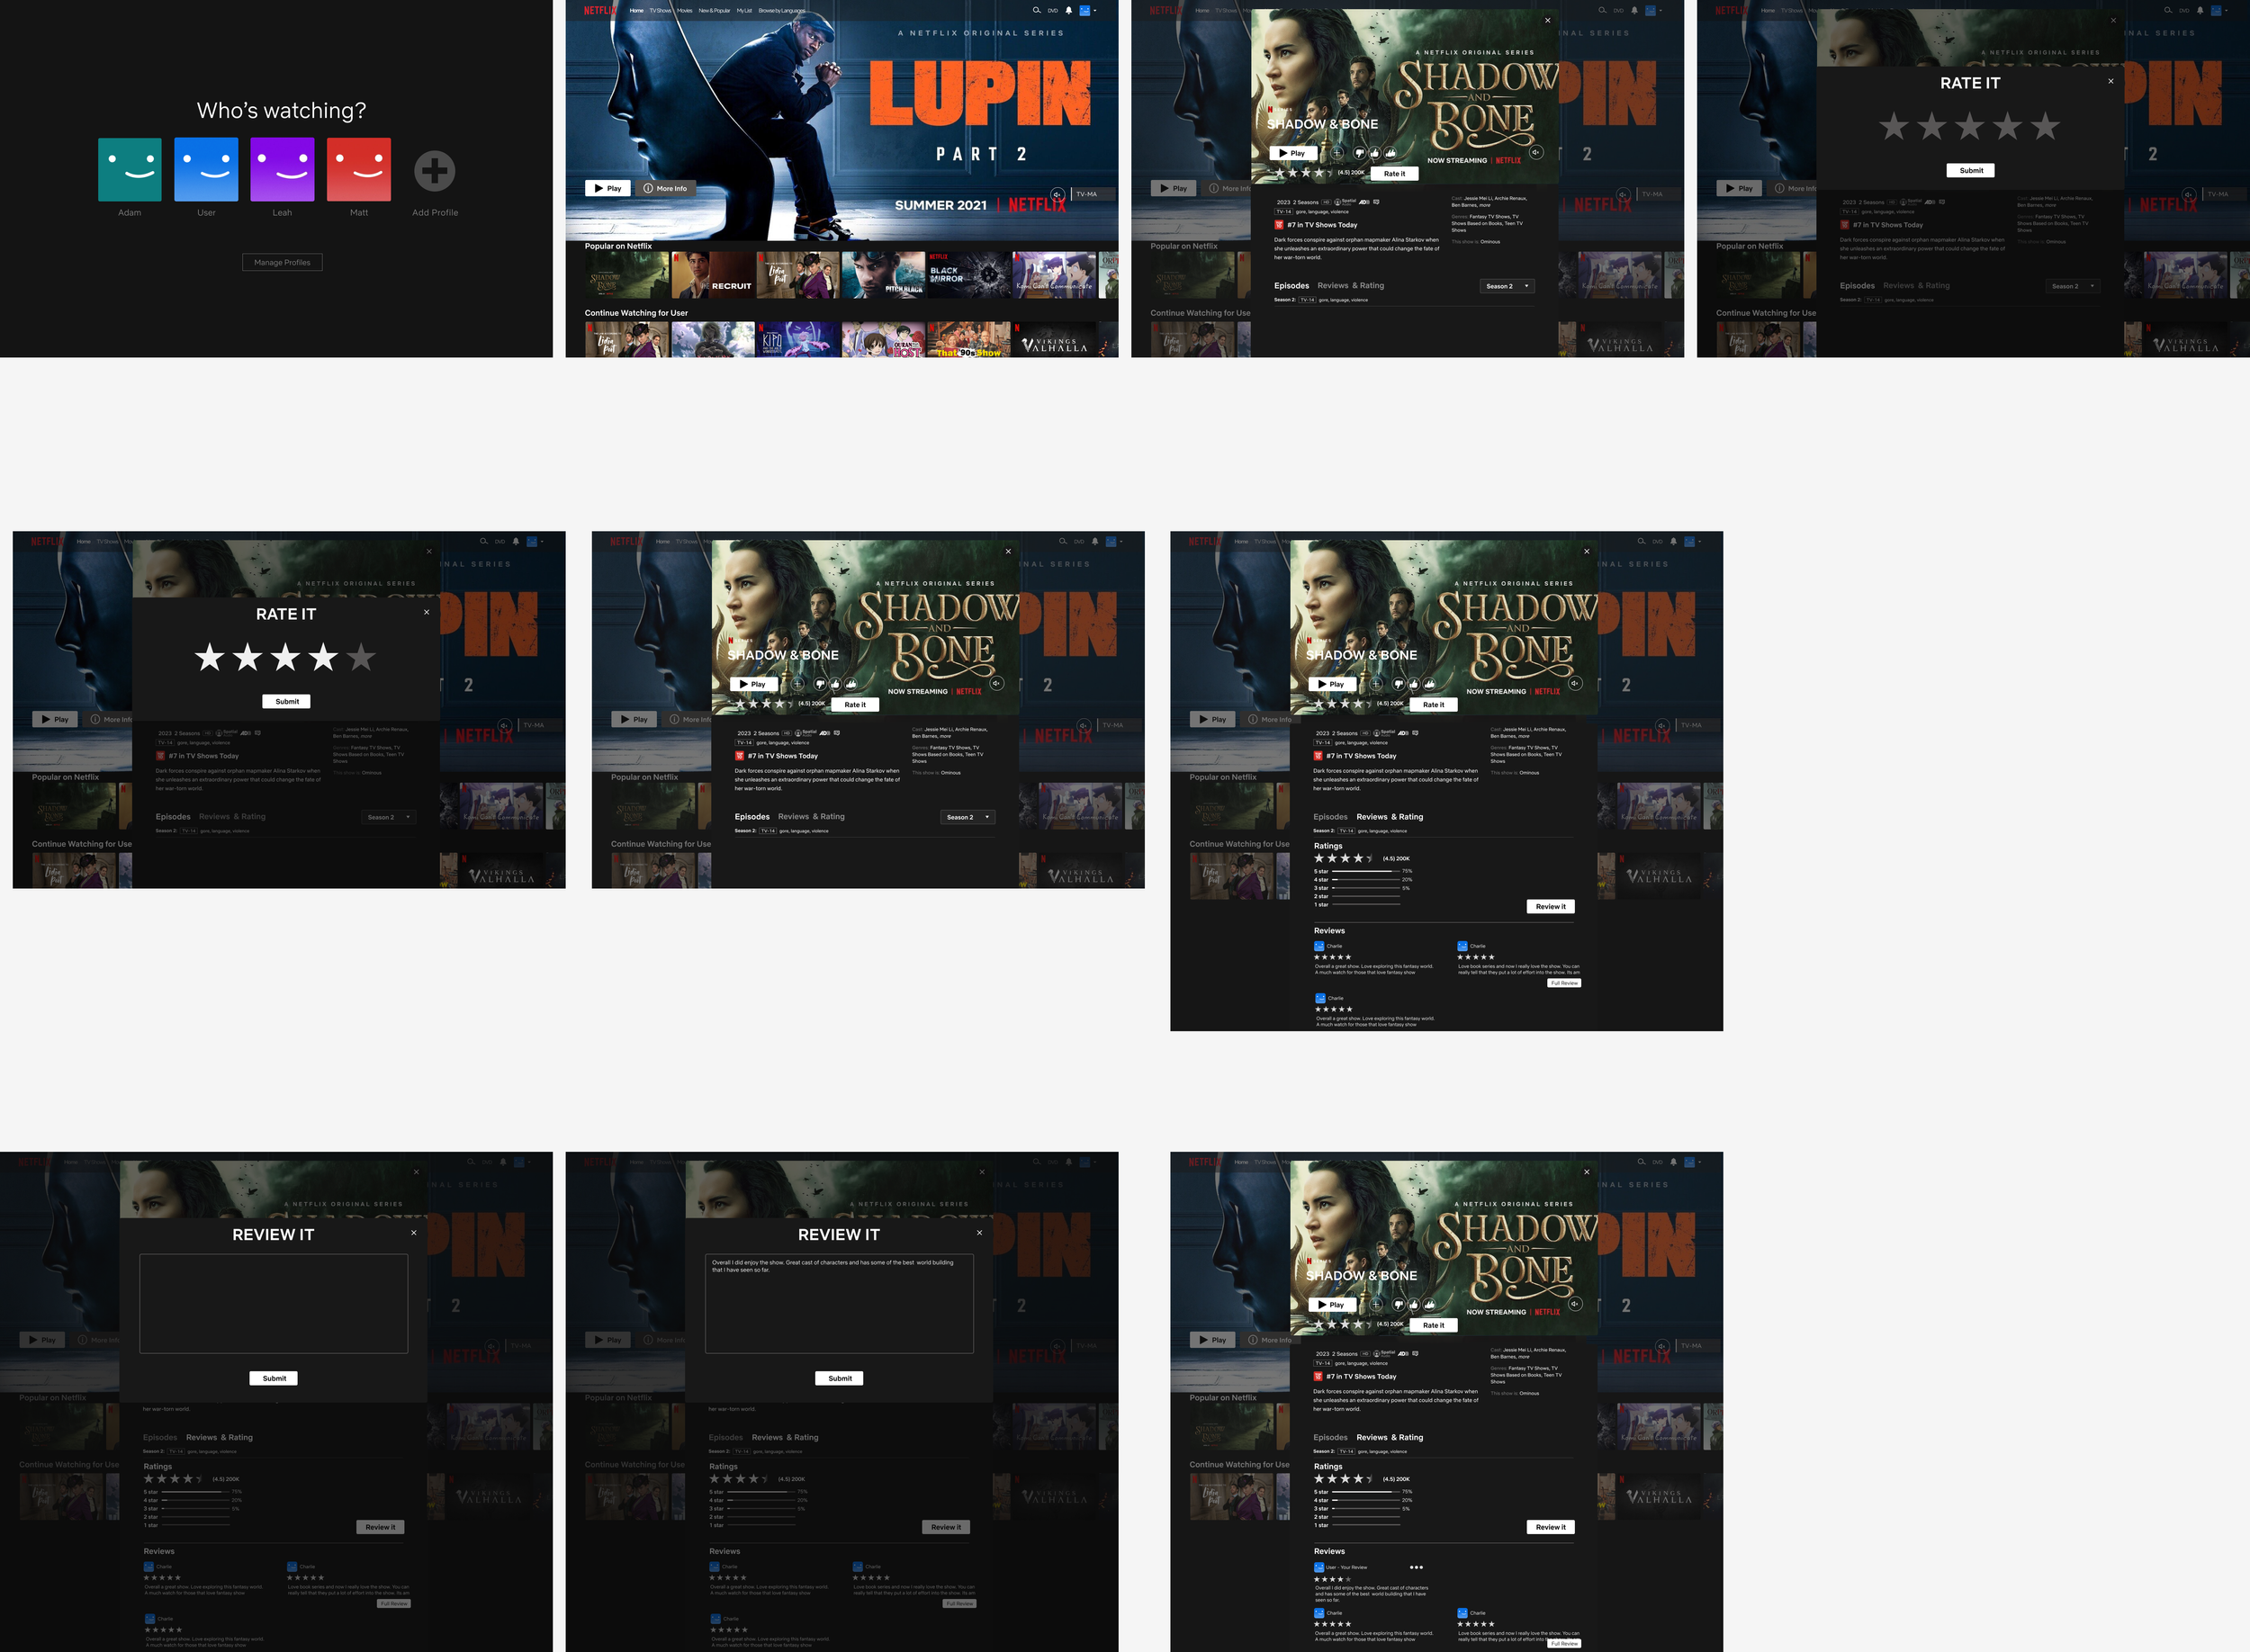Open the Pitch Black thumbnail in Popular row
Viewport: 2250px width, 1652px height.
[883, 275]
